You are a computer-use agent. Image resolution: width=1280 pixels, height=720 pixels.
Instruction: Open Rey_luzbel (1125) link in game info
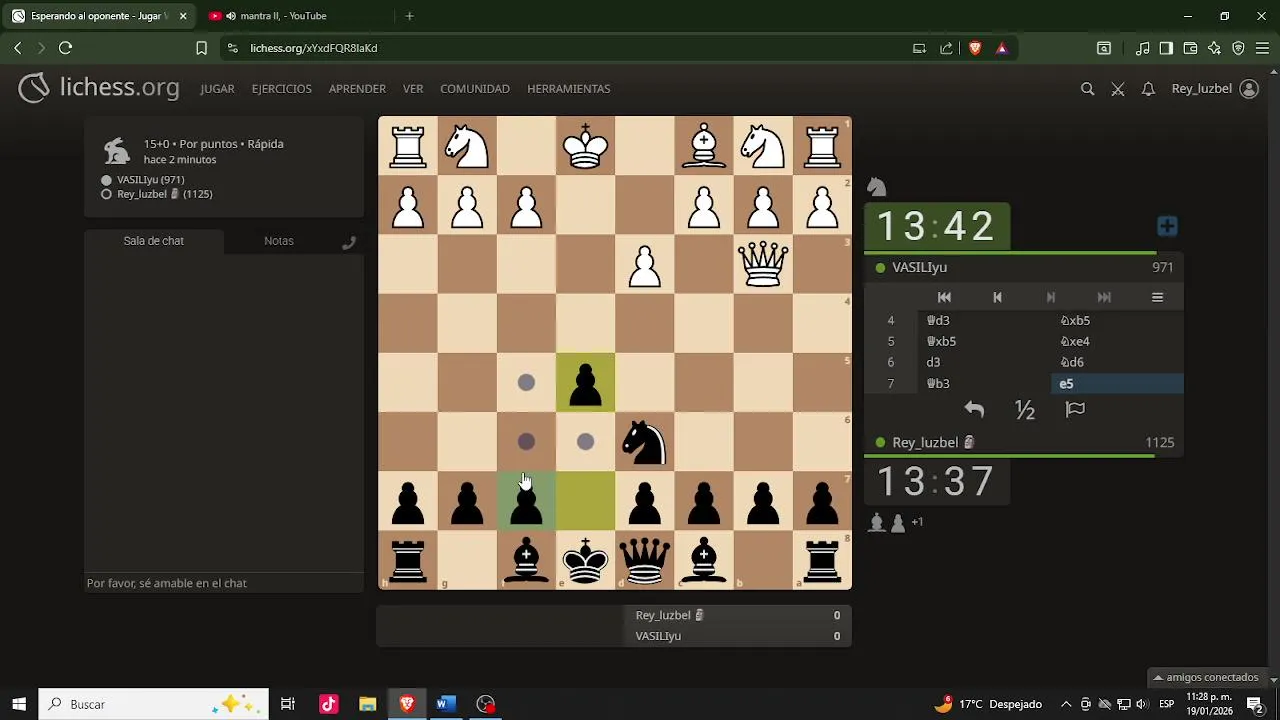pyautogui.click(x=164, y=194)
